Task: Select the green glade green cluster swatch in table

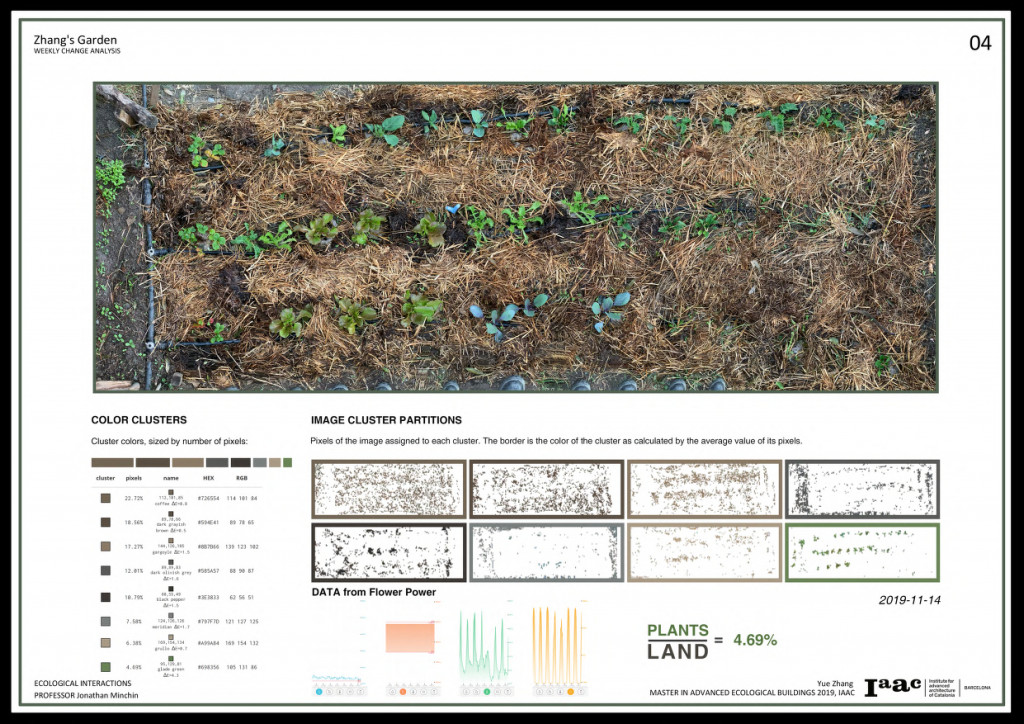Action: click(105, 667)
